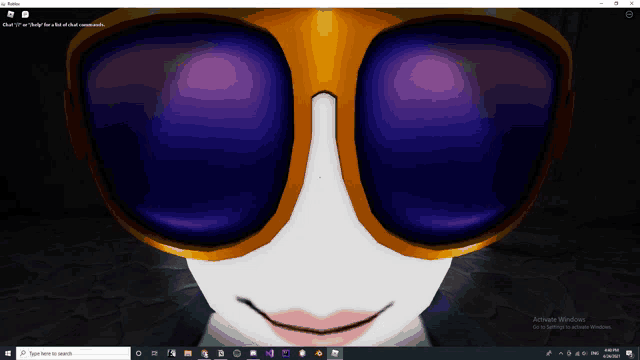Open the taskbar clock and date

pos(611,353)
